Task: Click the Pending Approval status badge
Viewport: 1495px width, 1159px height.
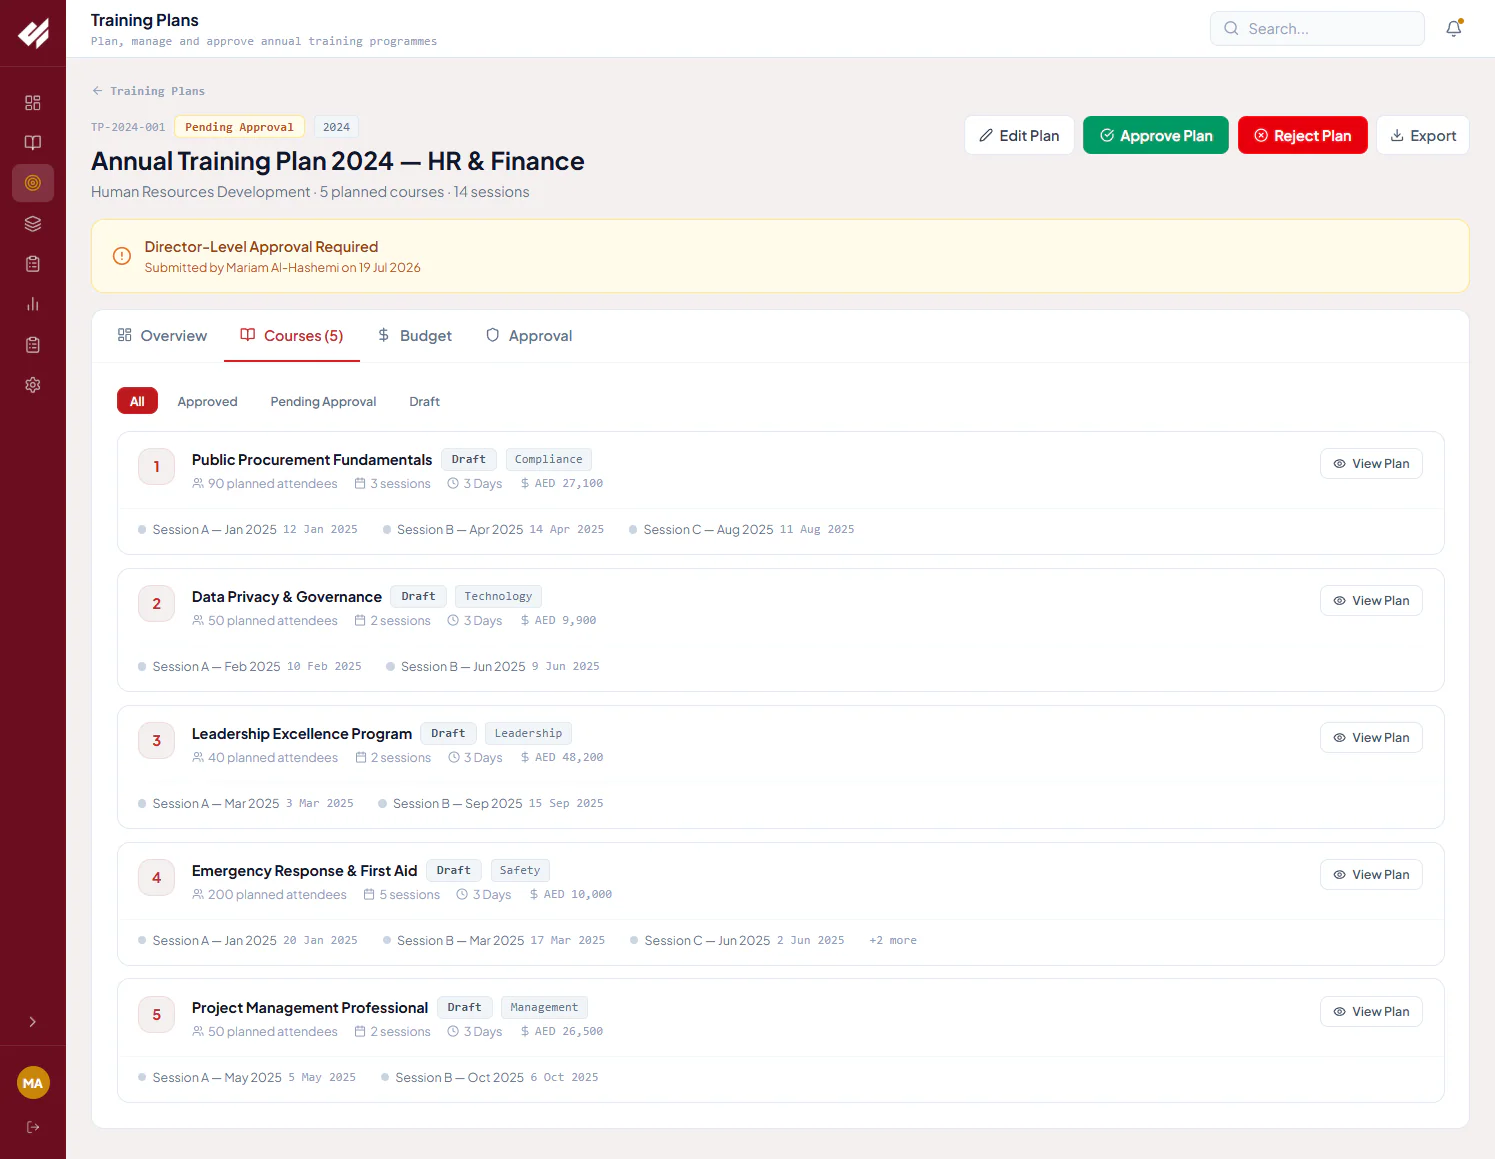Action: [239, 127]
